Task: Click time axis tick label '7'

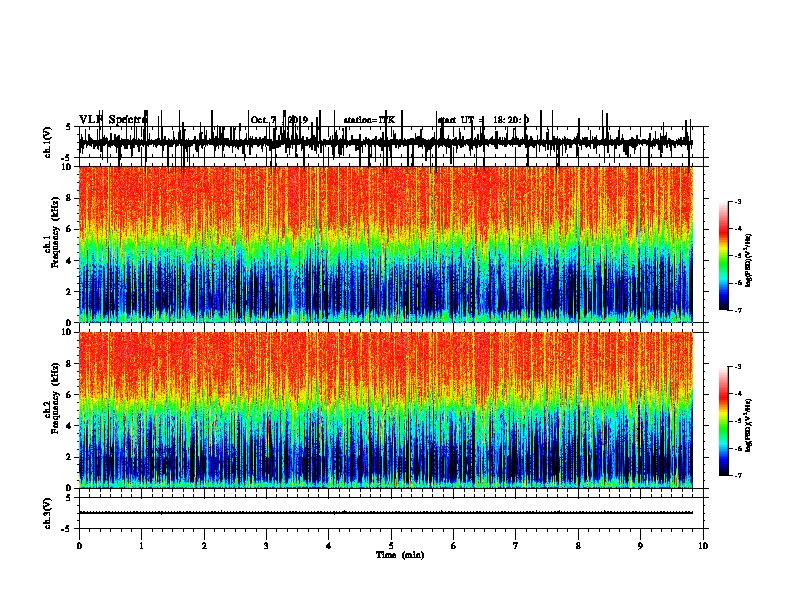Action: pos(516,546)
